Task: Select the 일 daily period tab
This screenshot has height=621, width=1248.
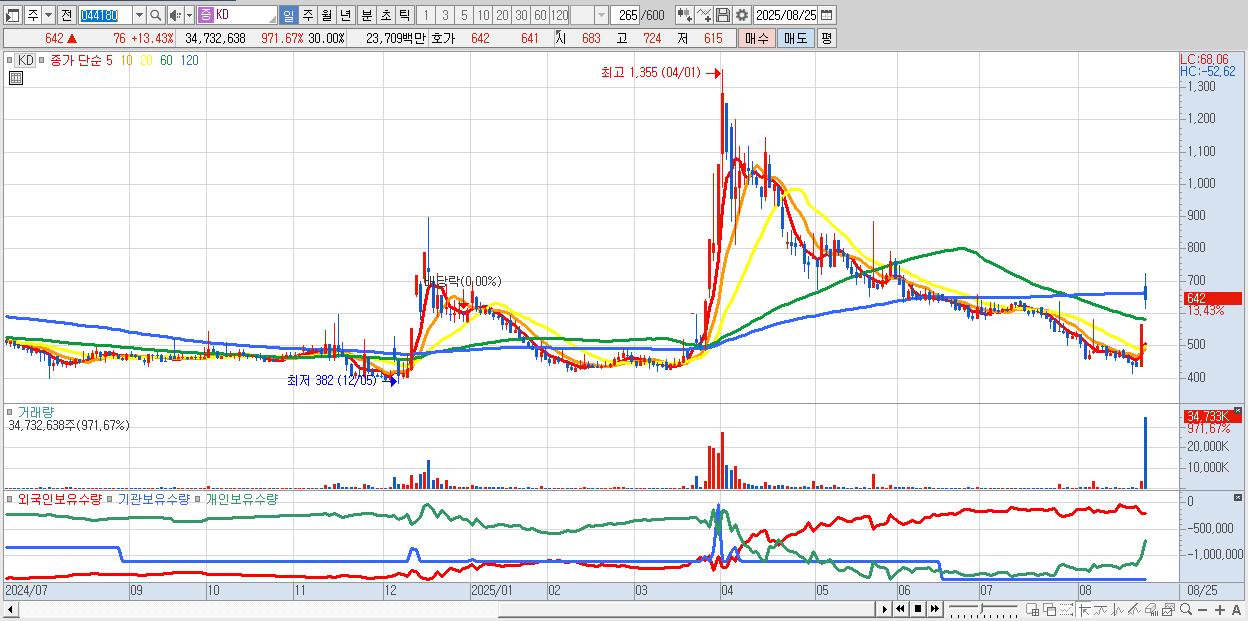Action: (288, 15)
